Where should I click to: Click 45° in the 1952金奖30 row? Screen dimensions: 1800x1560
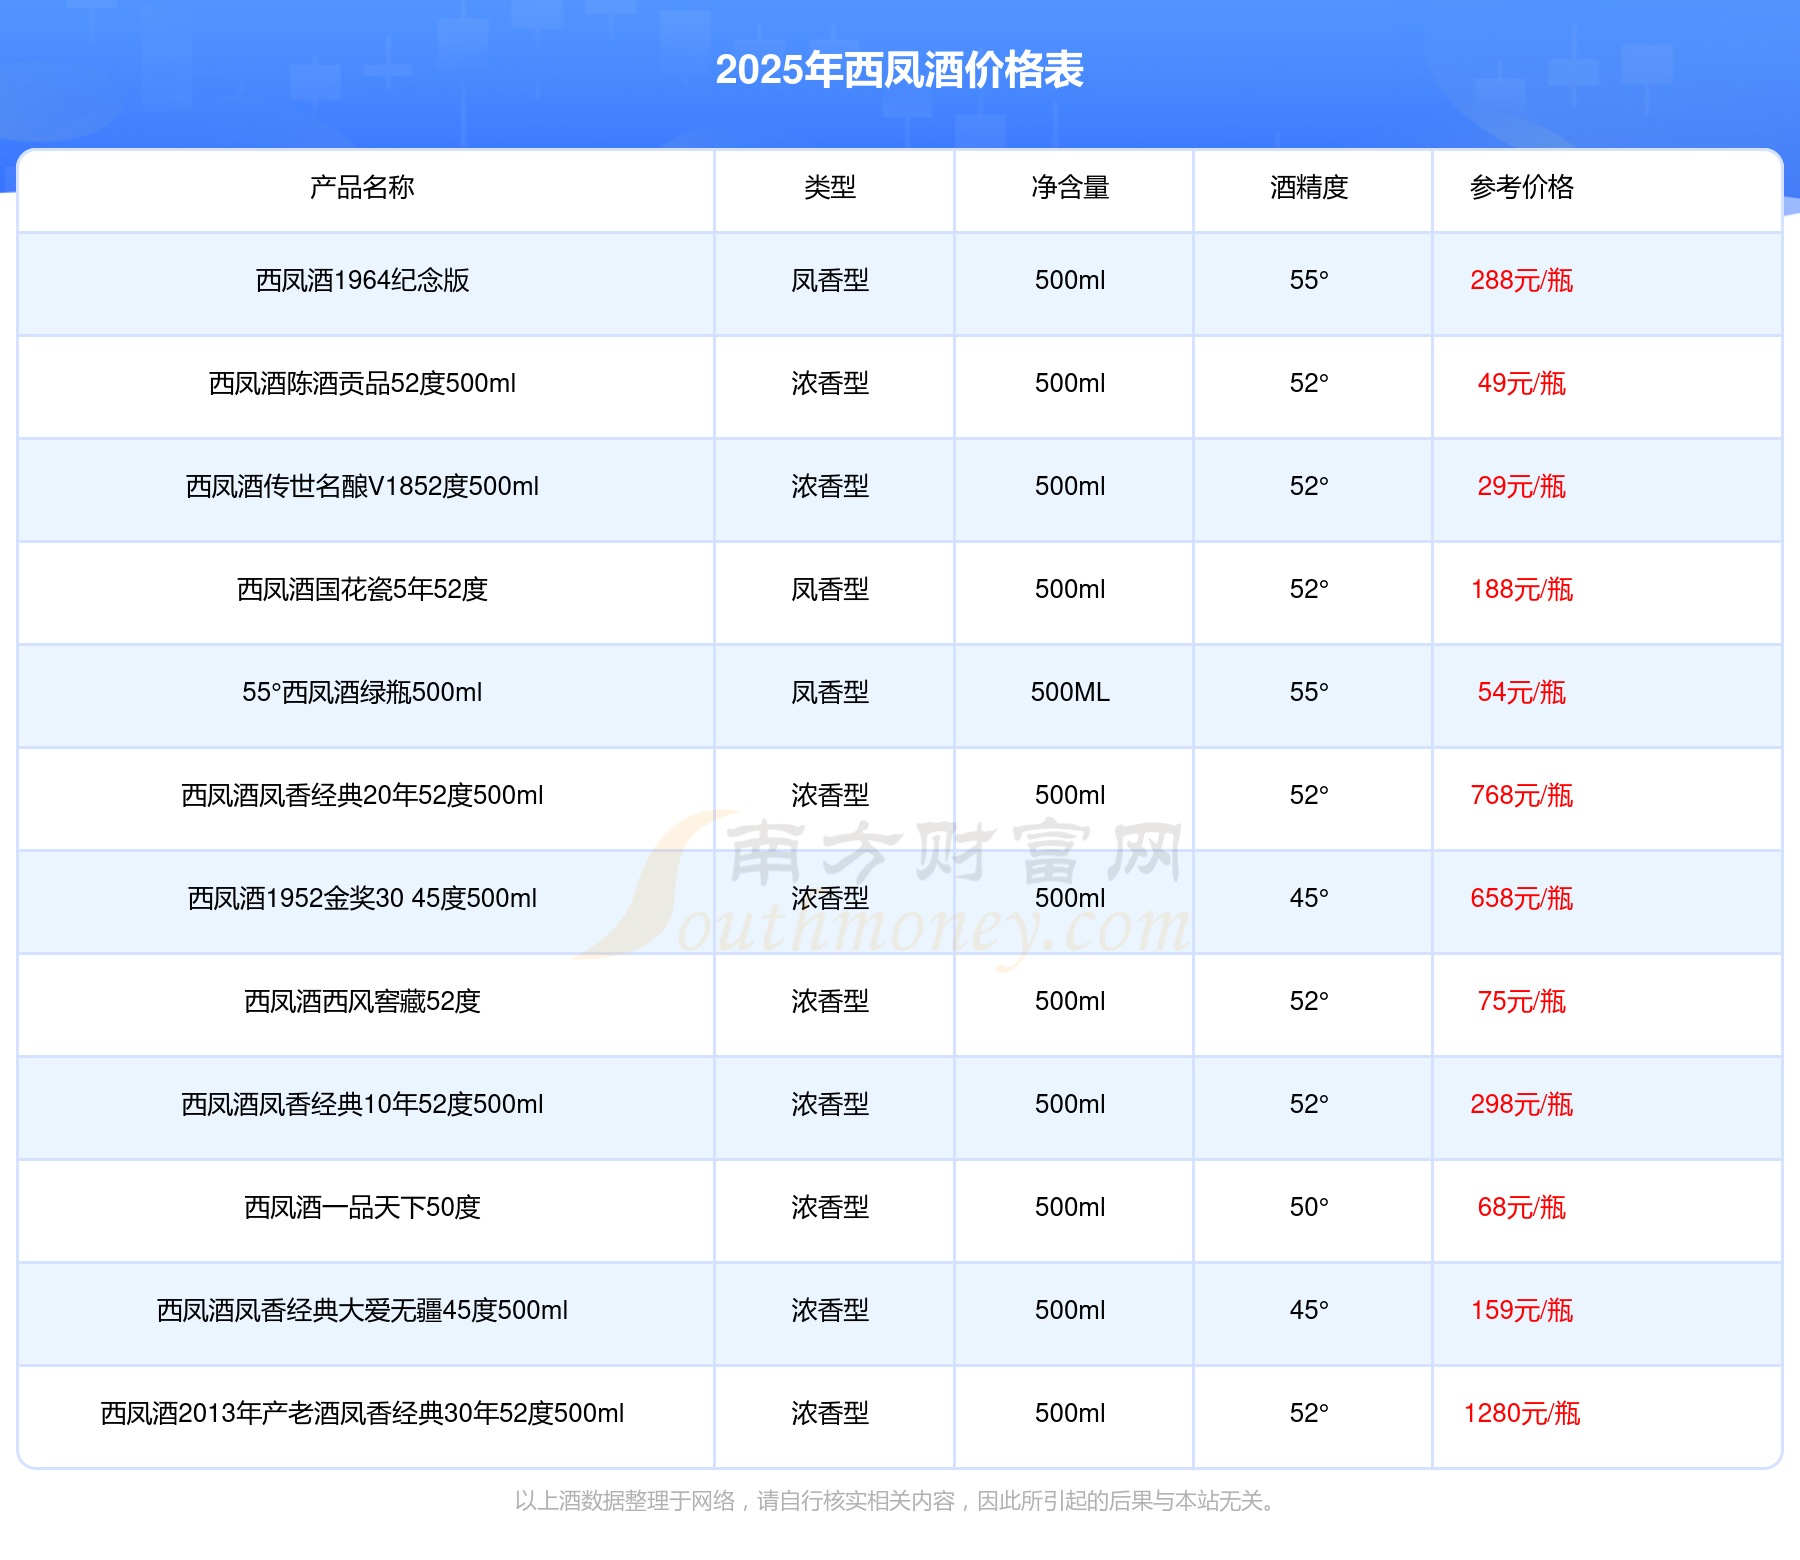tap(1309, 898)
